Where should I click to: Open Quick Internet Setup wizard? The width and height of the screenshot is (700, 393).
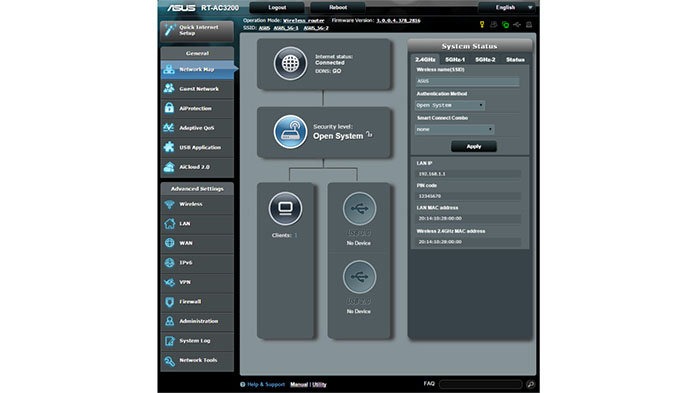tap(197, 30)
